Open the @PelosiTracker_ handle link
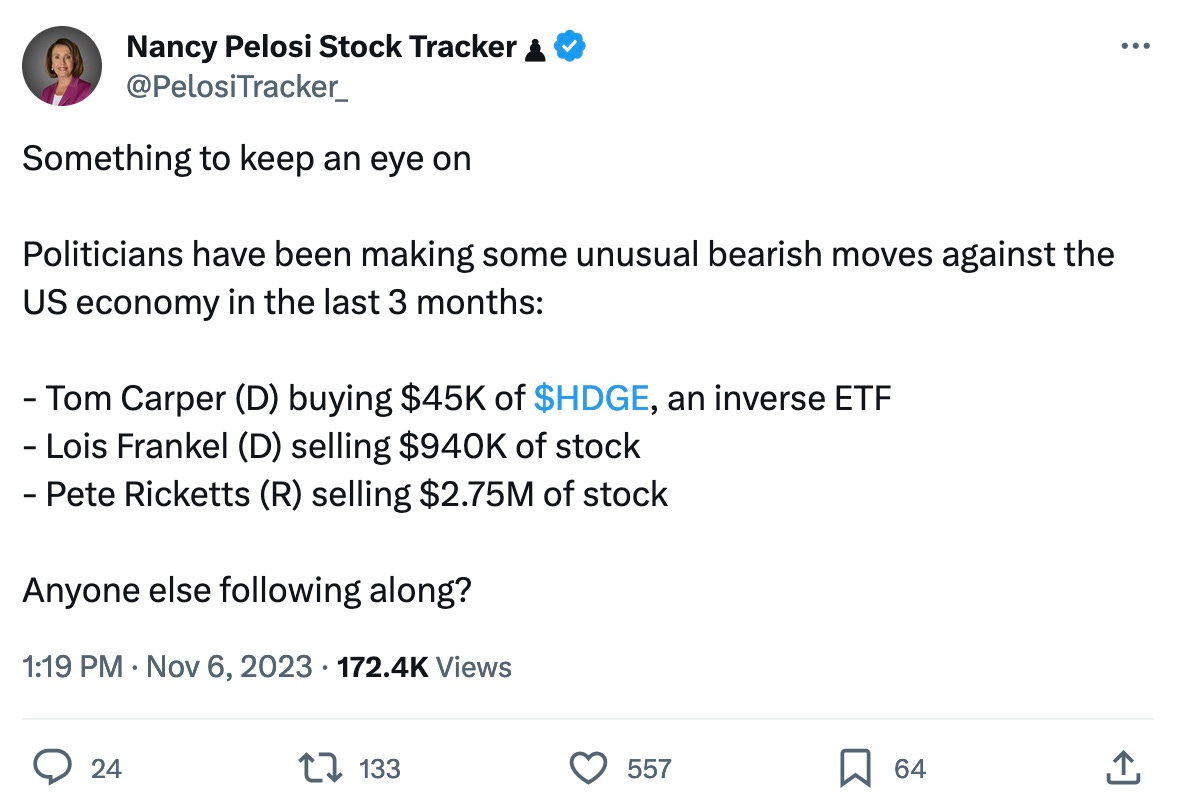 [237, 87]
